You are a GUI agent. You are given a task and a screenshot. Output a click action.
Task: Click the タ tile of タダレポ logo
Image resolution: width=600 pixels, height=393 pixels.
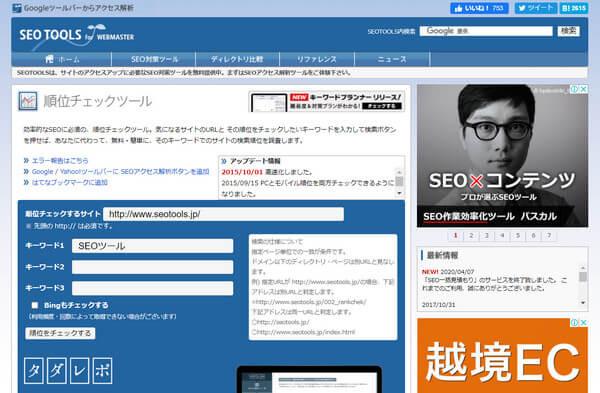pos(34,370)
